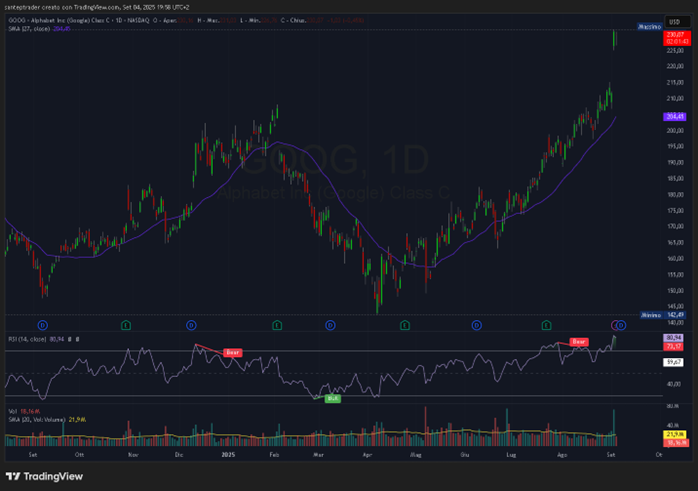Click the Massimo high-price label
The width and height of the screenshot is (698, 491).
[x=649, y=27]
